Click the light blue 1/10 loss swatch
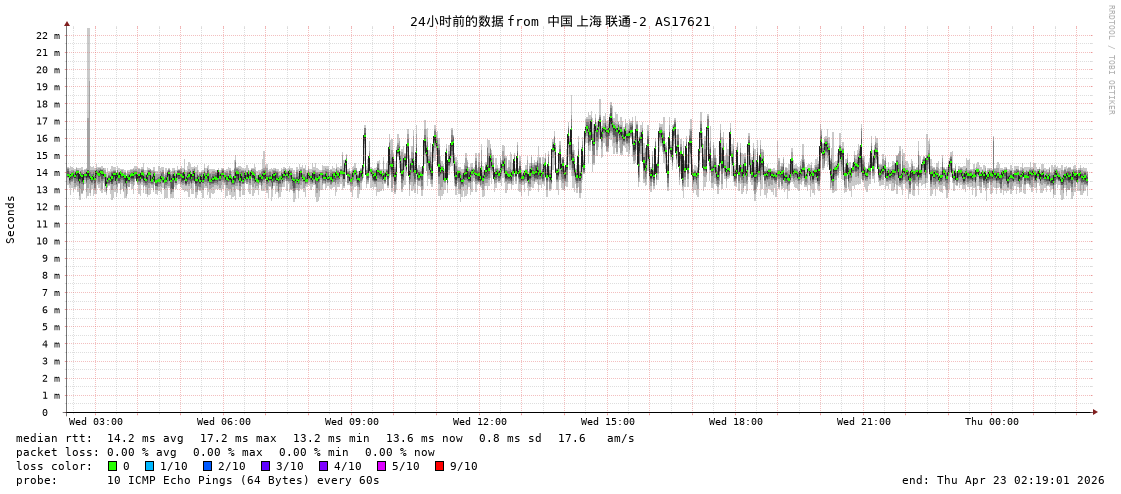This screenshot has height=494, width=1121. 149,466
